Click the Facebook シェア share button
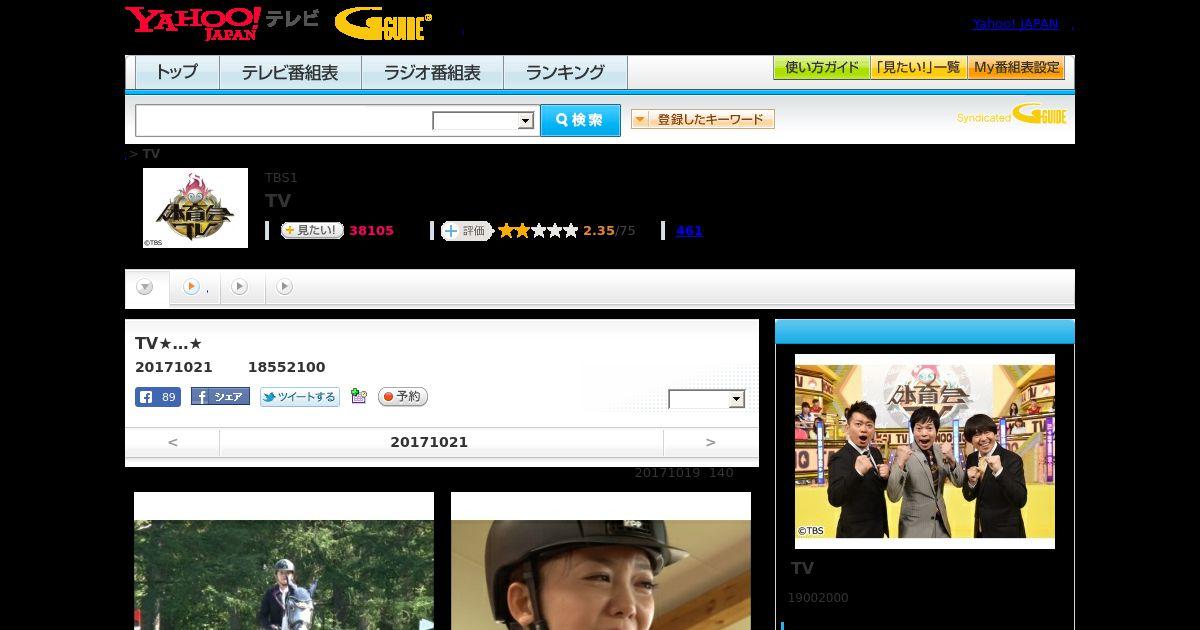The height and width of the screenshot is (630, 1200). pos(220,397)
